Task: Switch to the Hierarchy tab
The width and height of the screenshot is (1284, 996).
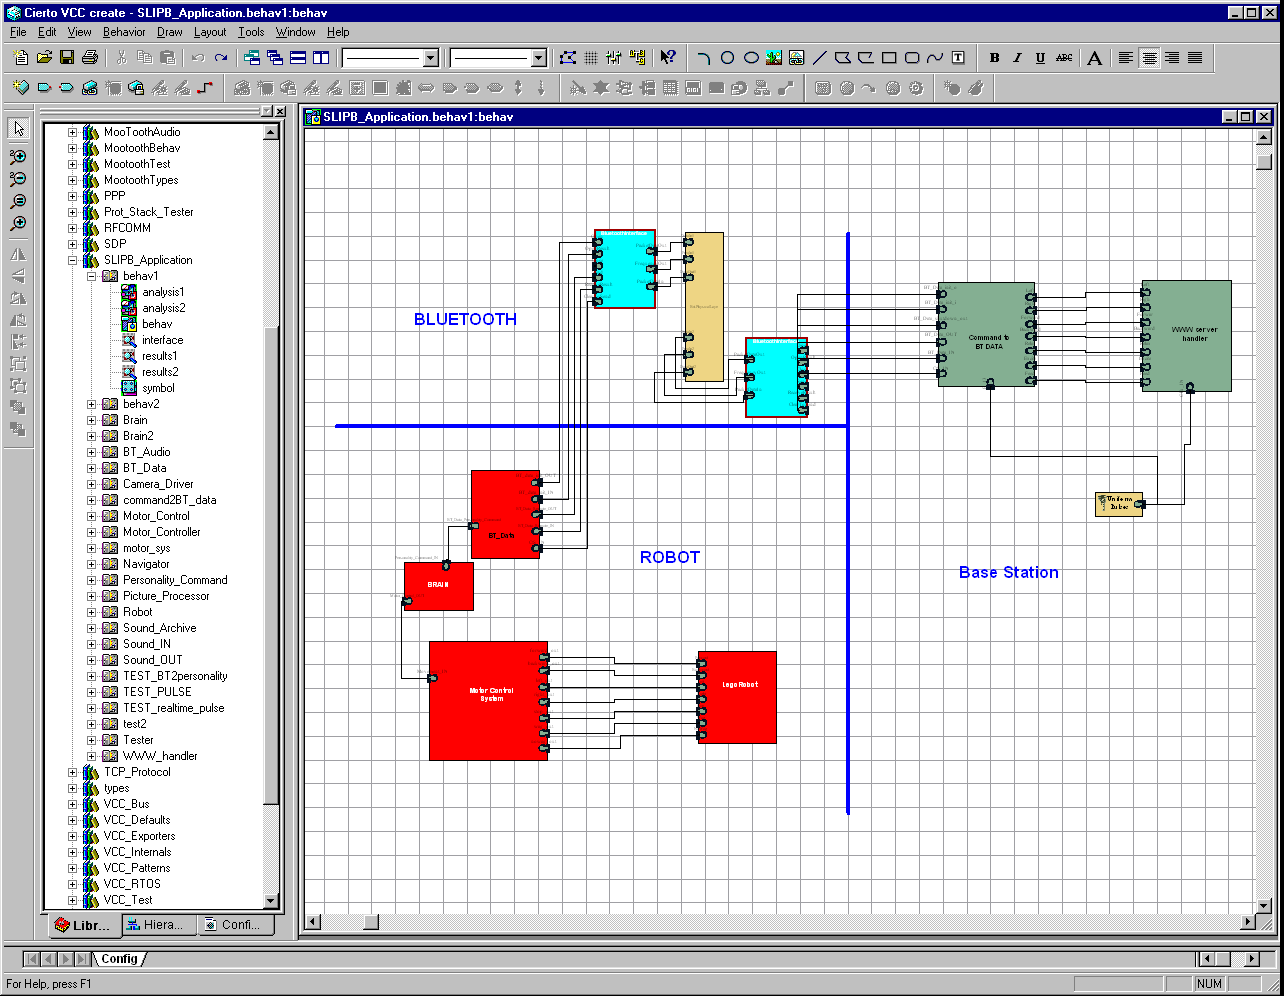Action: click(x=160, y=925)
